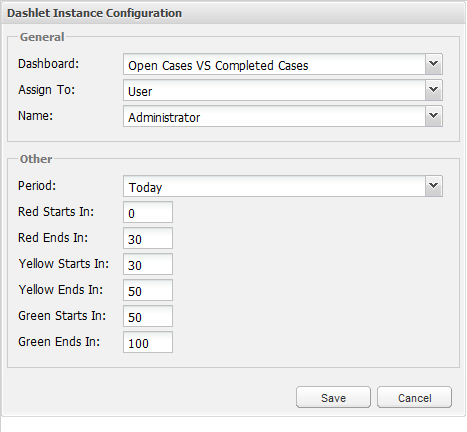
Task: Click the Dashboard field label
Action: click(x=49, y=64)
